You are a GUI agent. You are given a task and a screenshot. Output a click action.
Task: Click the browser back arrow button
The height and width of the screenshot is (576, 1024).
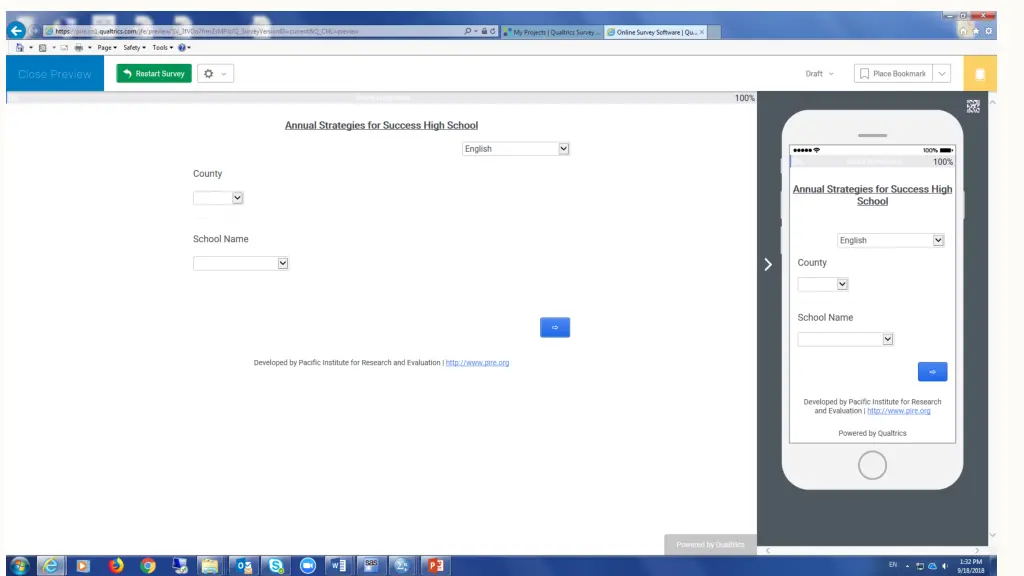pyautogui.click(x=16, y=31)
